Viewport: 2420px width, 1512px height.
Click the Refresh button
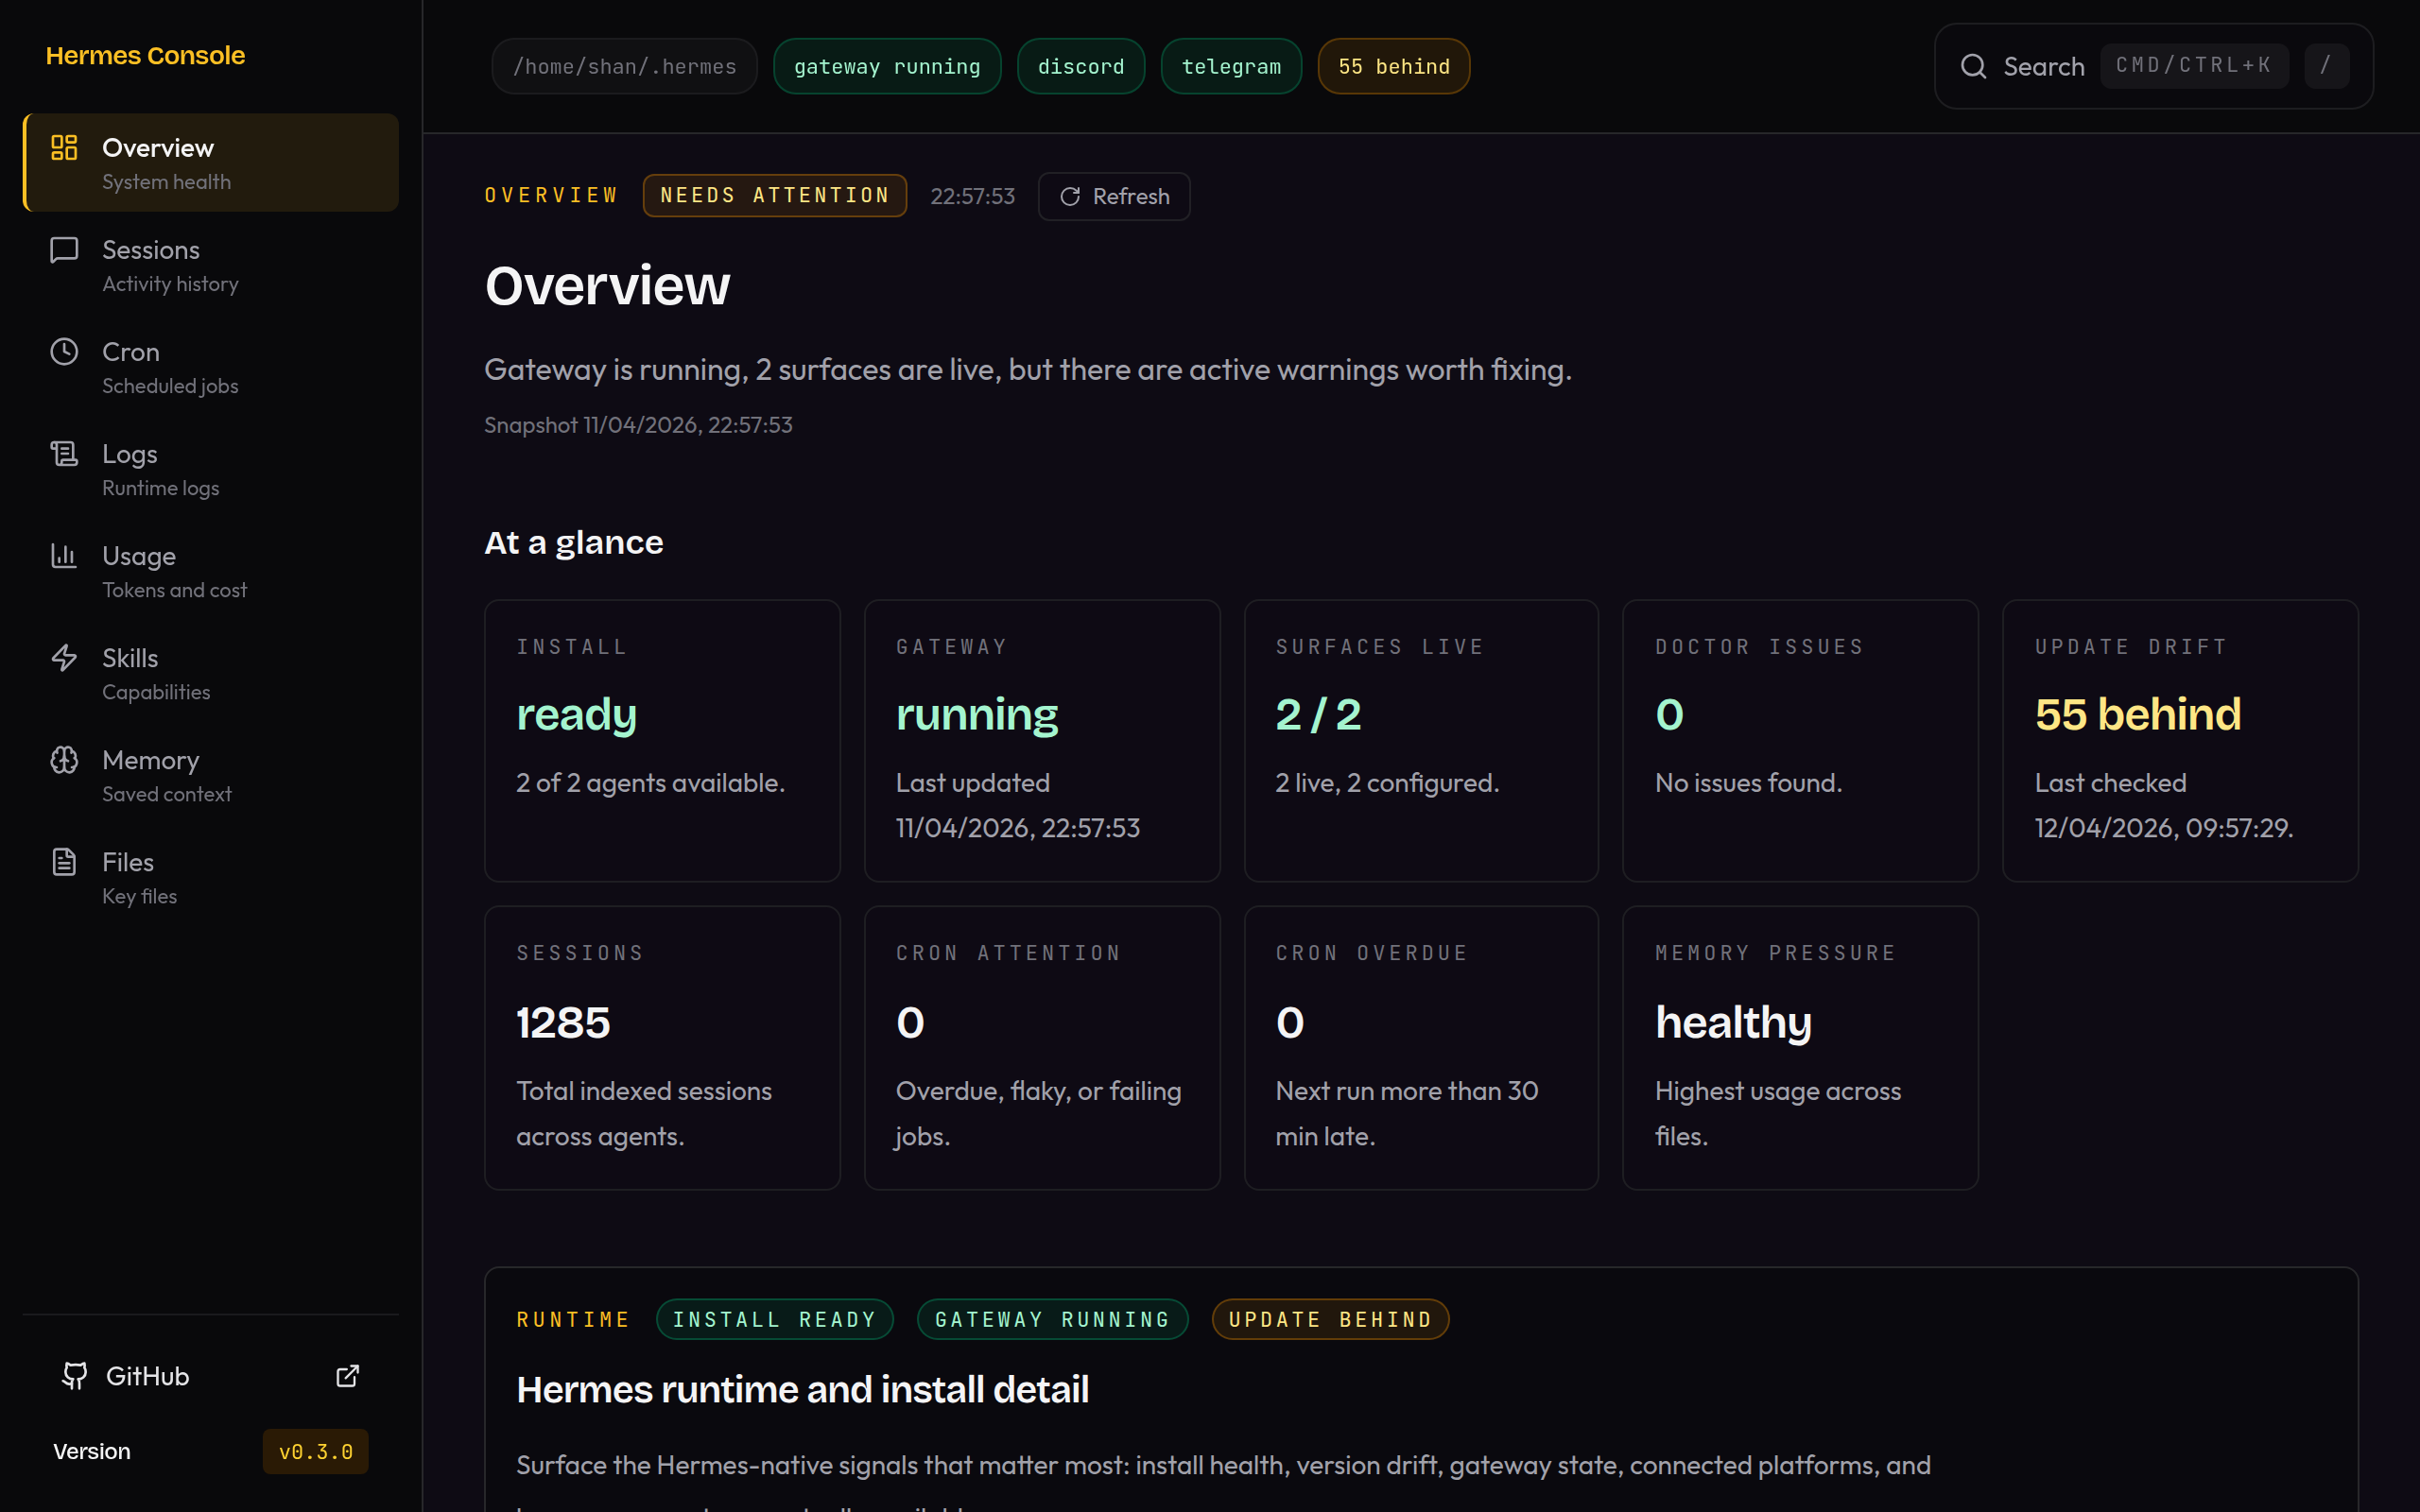pos(1113,196)
